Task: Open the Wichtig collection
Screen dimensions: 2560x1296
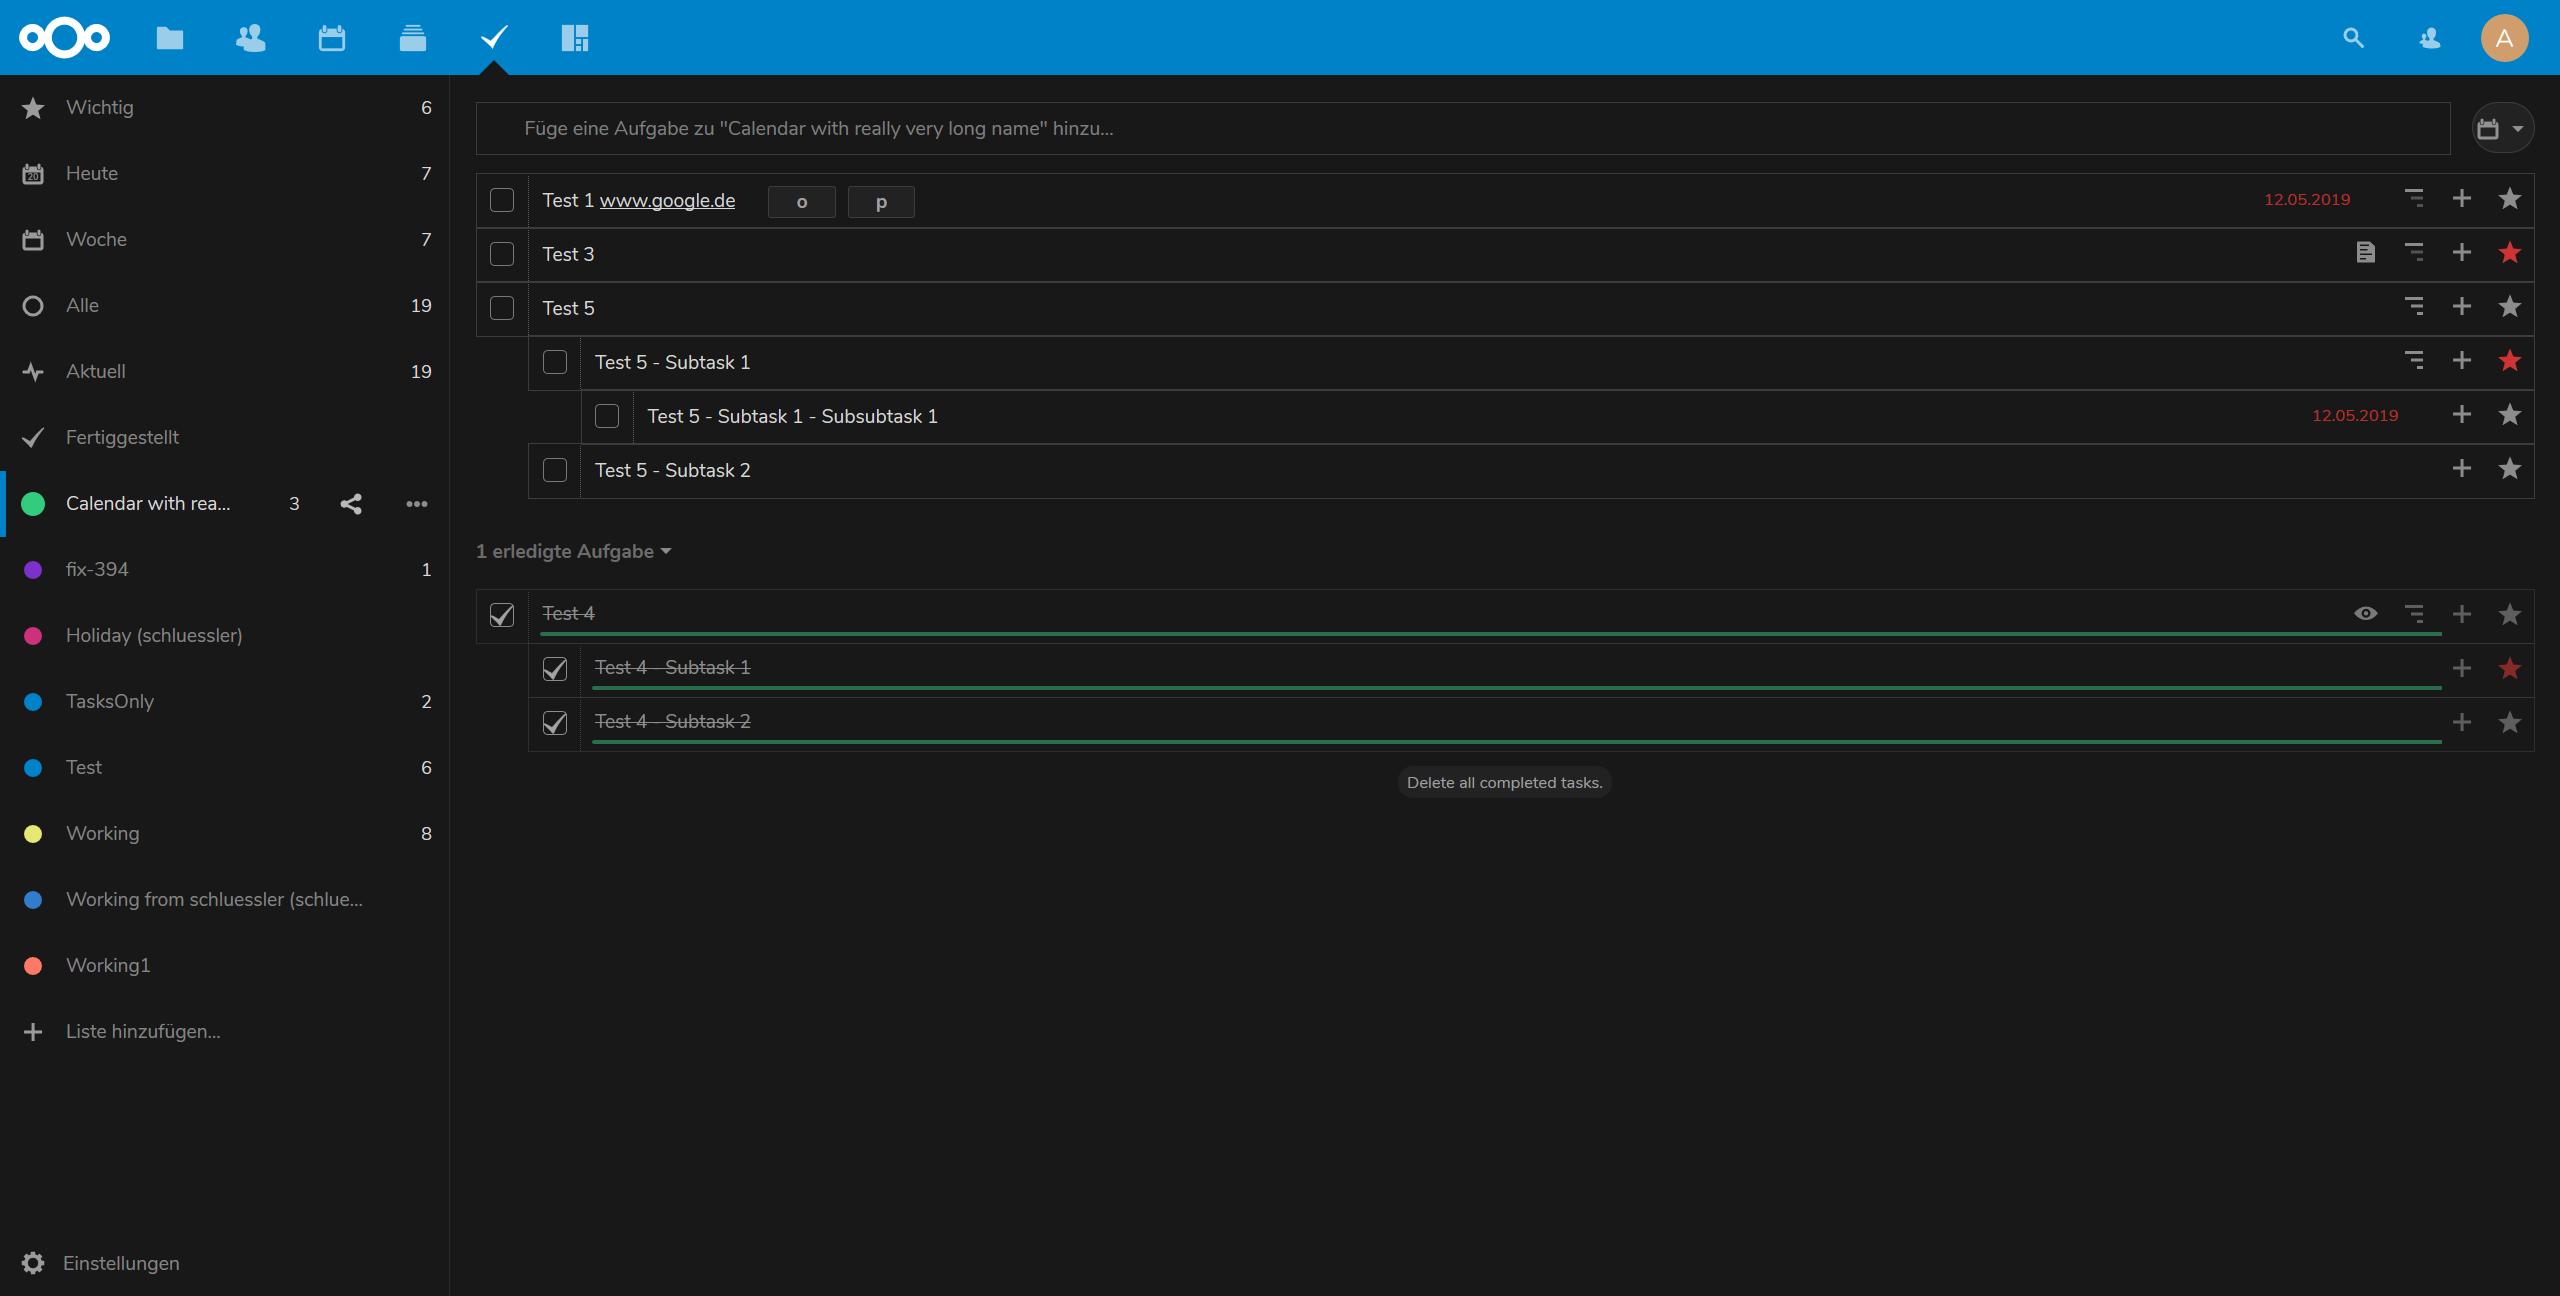Action: (x=225, y=108)
